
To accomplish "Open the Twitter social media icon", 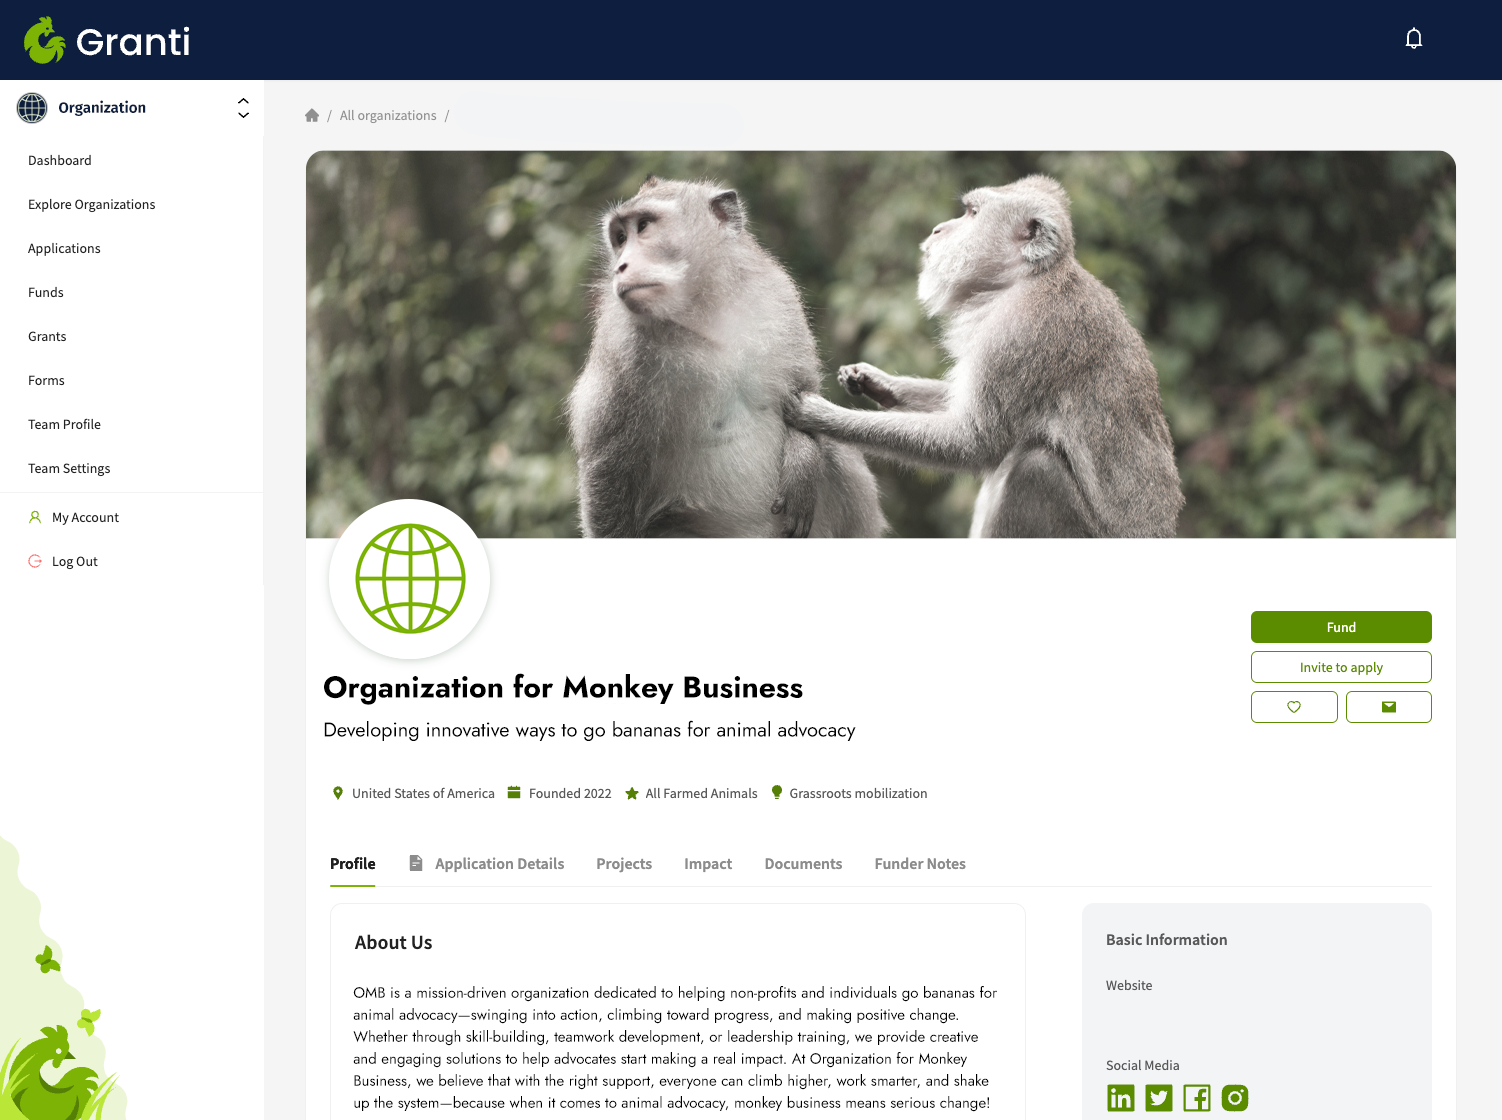I will [x=1158, y=1097].
